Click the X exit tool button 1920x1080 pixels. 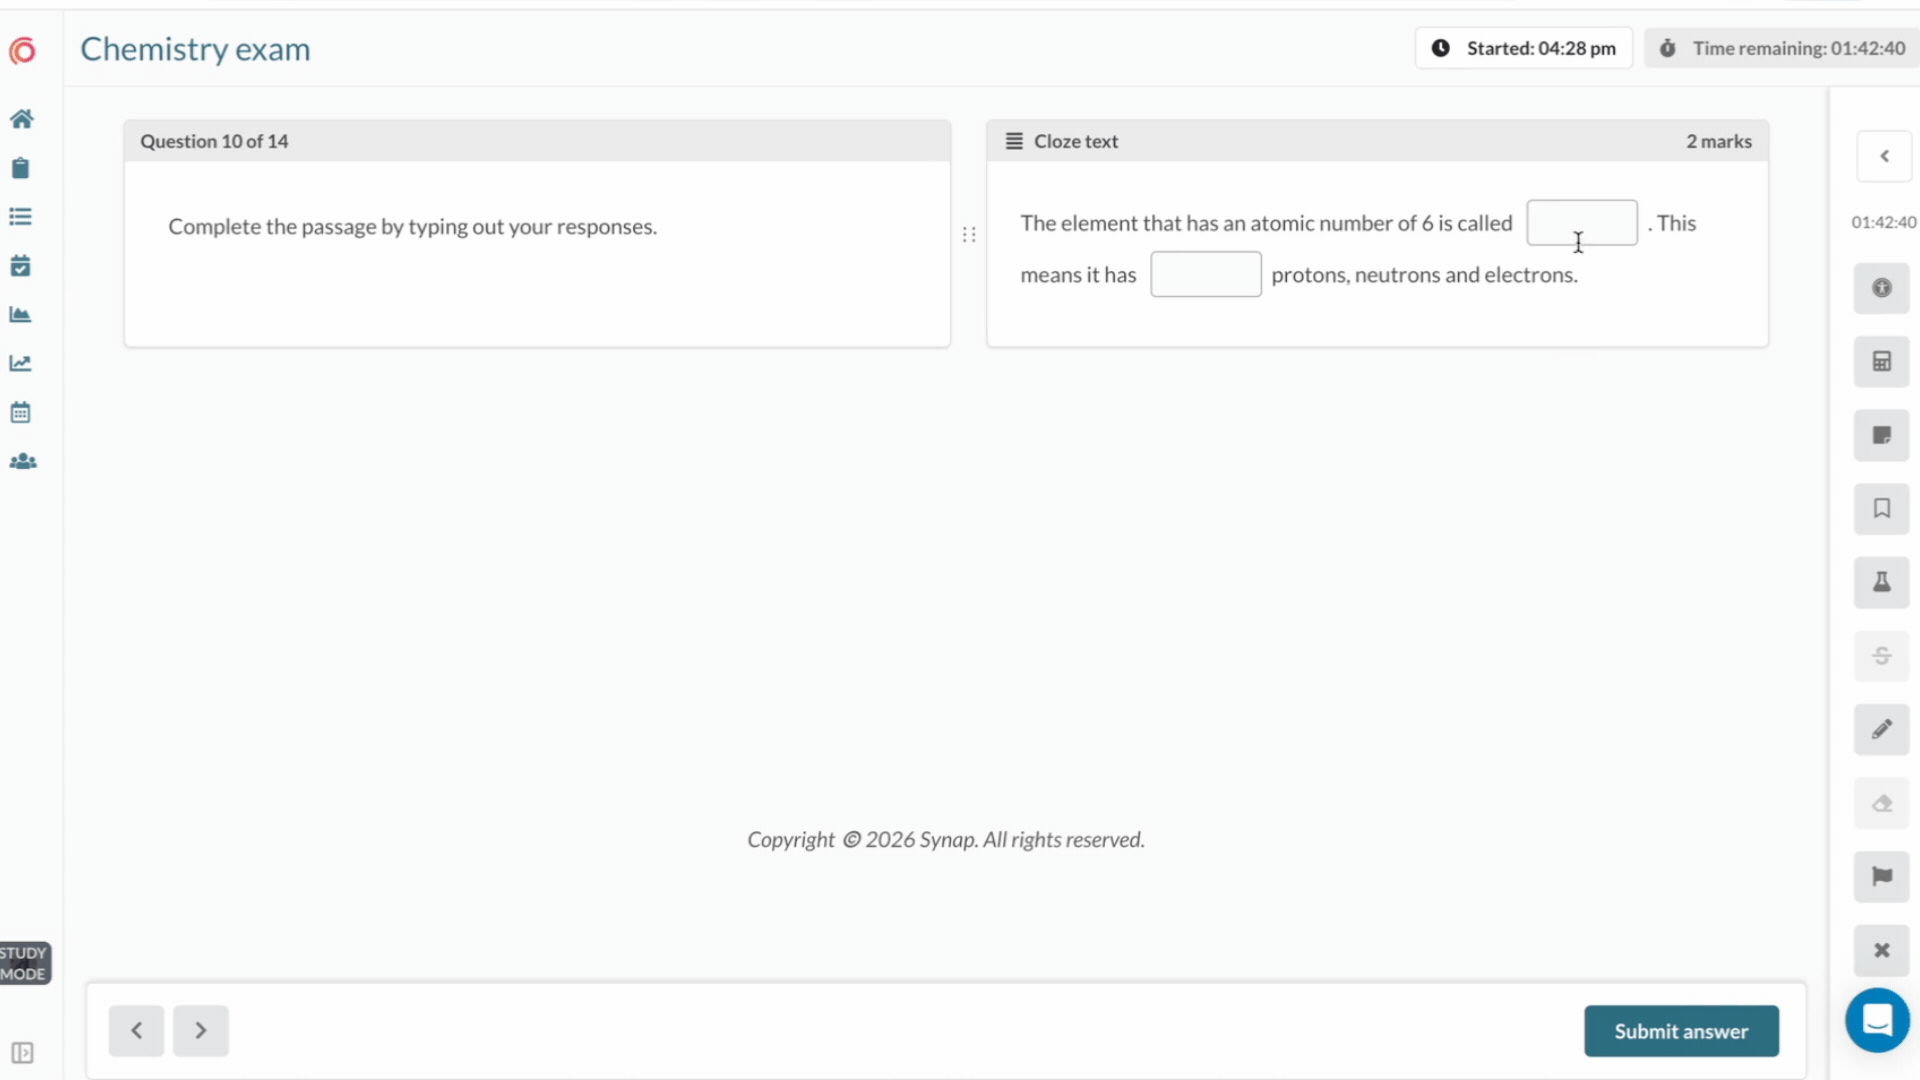coord(1882,950)
